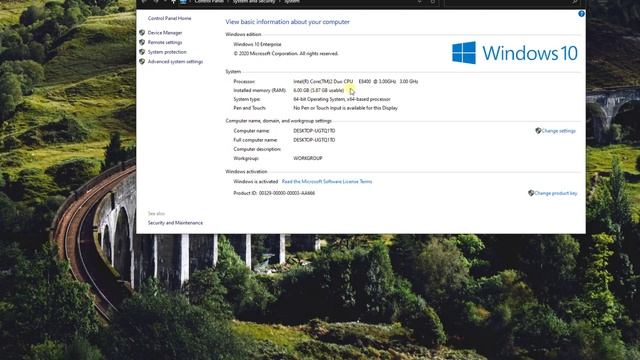Viewport: 640px width, 360px height.
Task: Click the shield icon beside System protection
Action: [142, 52]
